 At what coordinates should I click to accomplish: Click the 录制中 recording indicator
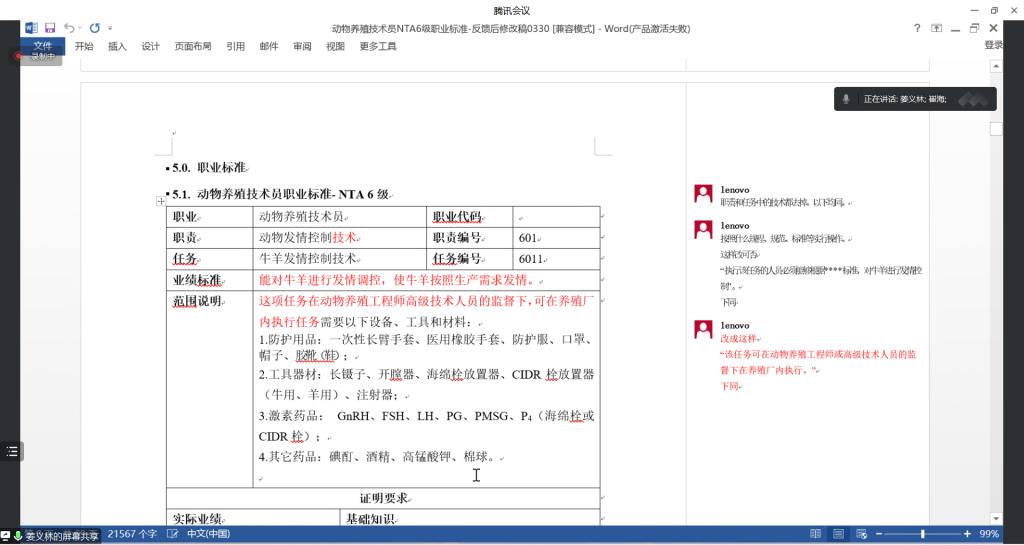[42, 57]
